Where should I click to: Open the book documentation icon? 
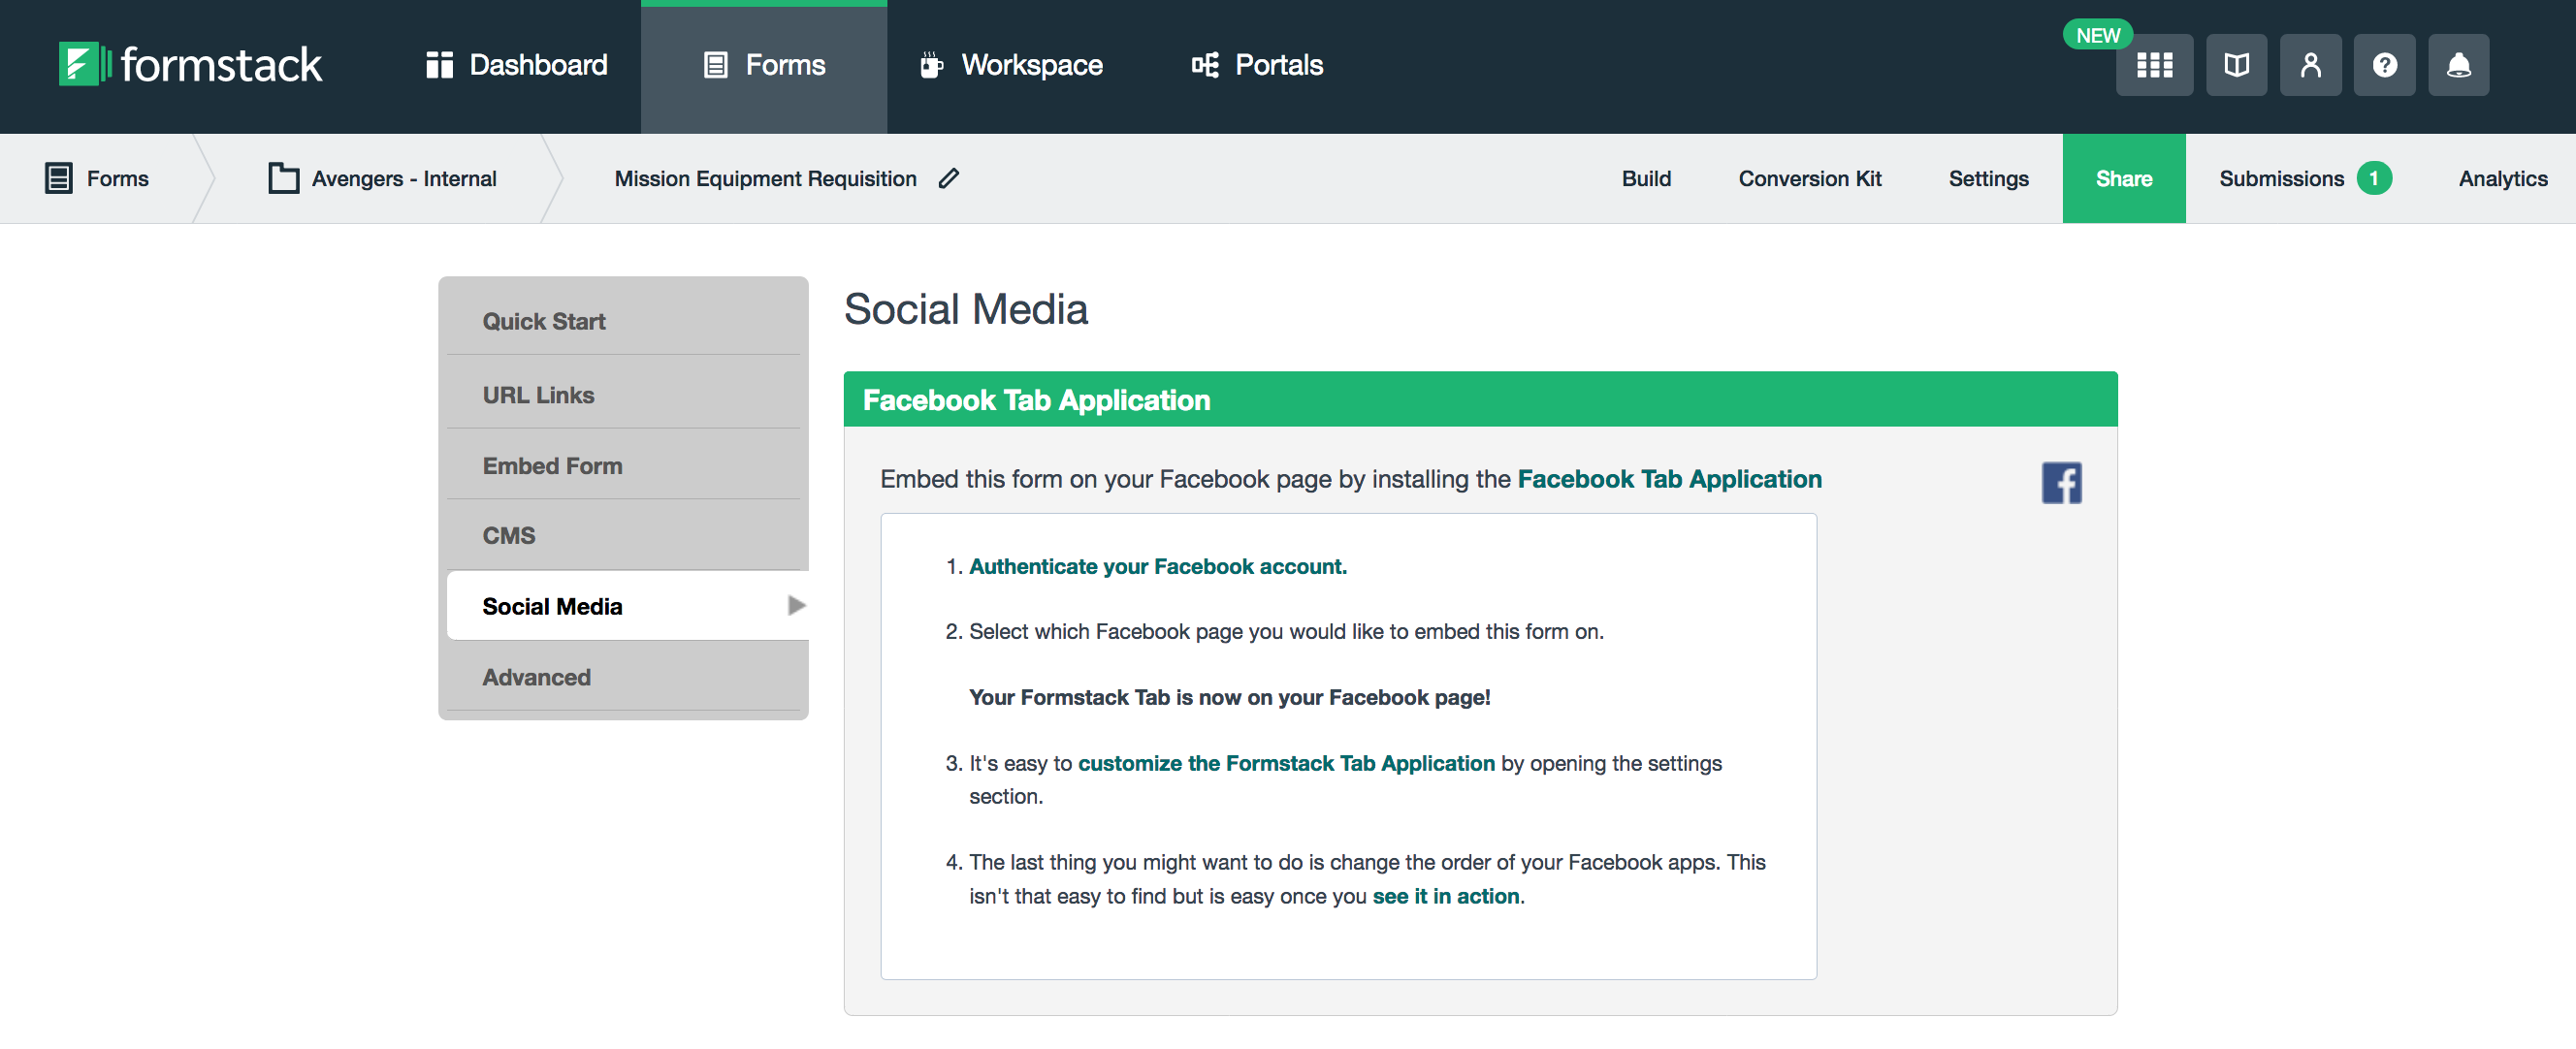tap(2235, 65)
